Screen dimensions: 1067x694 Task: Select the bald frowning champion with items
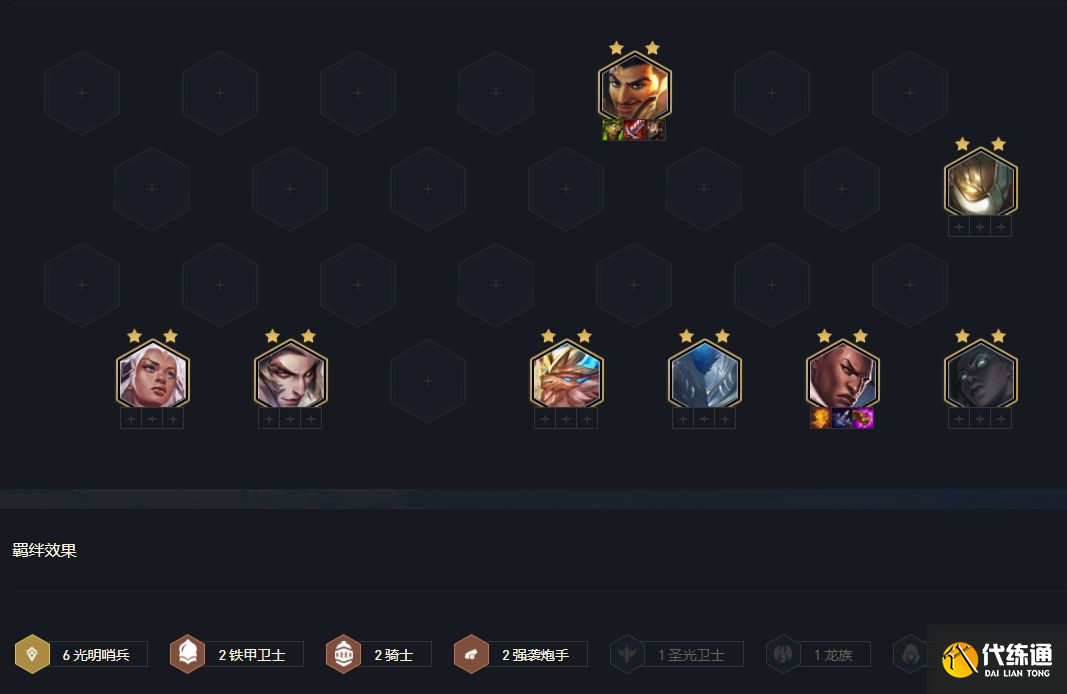842,376
